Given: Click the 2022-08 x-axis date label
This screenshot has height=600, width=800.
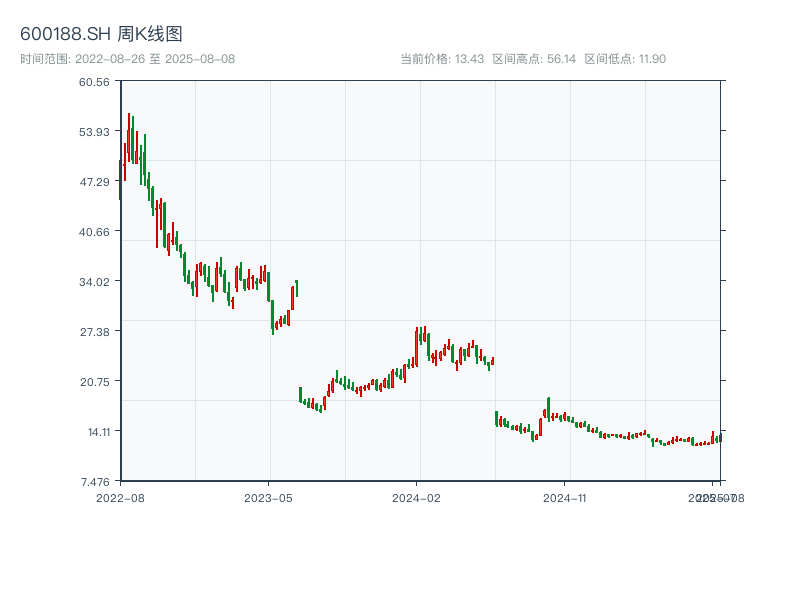Looking at the screenshot, I should coord(120,497).
